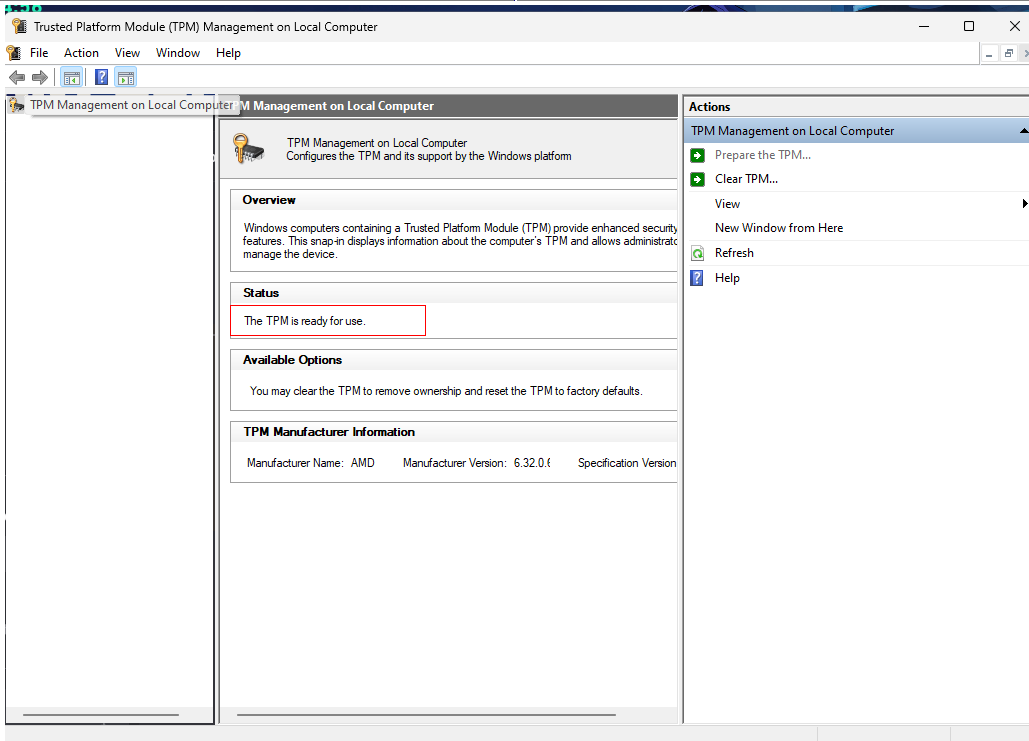Click the green Prepare the TPM icon

(x=698, y=155)
